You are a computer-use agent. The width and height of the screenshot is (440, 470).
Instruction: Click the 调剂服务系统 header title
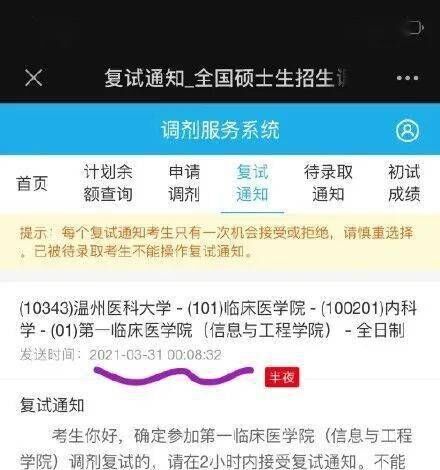tap(220, 130)
